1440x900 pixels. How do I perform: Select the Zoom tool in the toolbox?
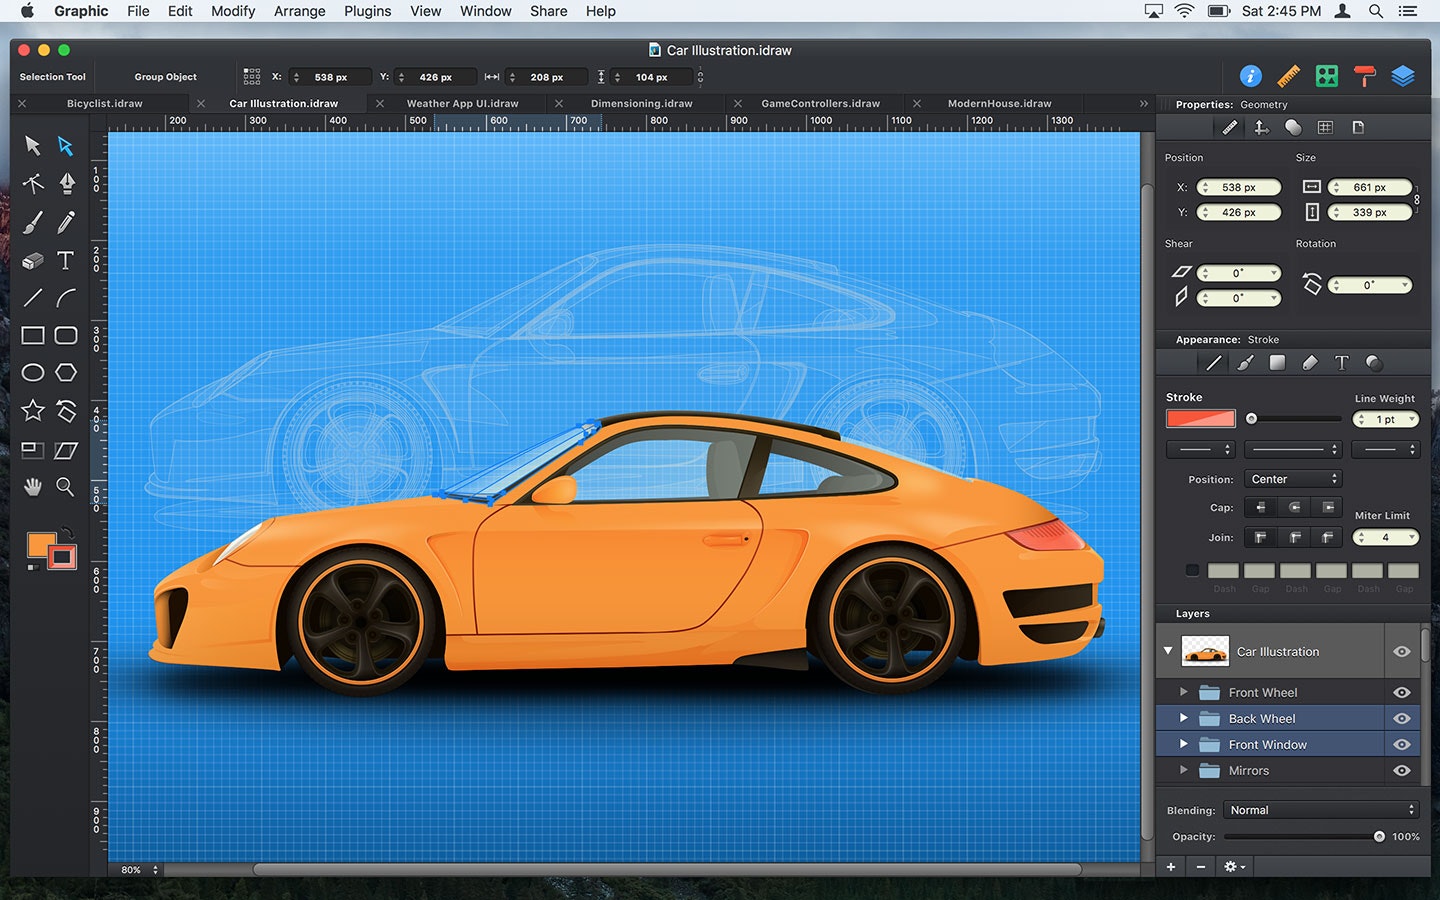[66, 487]
